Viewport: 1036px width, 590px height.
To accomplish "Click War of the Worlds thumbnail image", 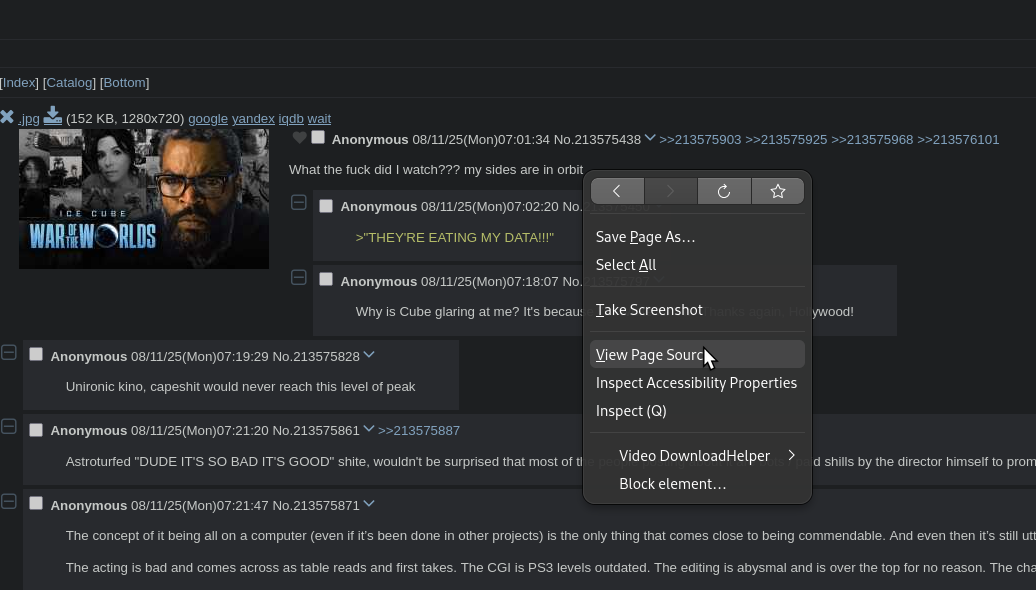I will coord(144,199).
